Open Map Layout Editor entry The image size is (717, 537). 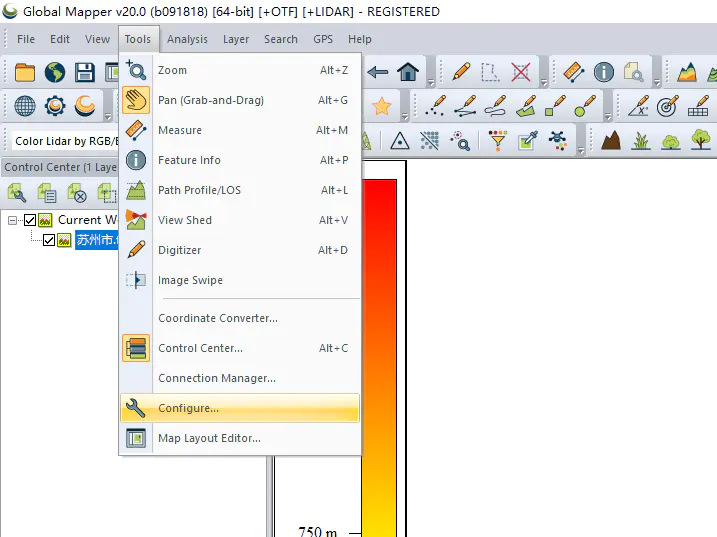pyautogui.click(x=240, y=438)
